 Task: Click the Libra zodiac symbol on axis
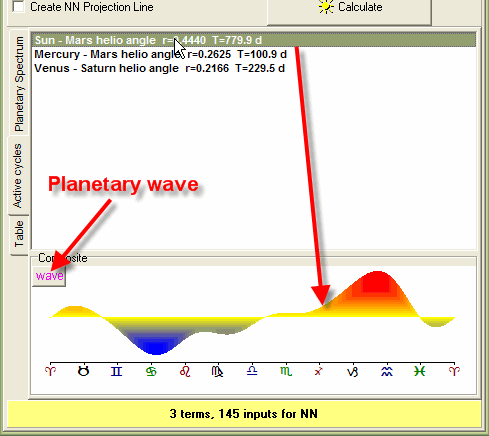pos(252,371)
